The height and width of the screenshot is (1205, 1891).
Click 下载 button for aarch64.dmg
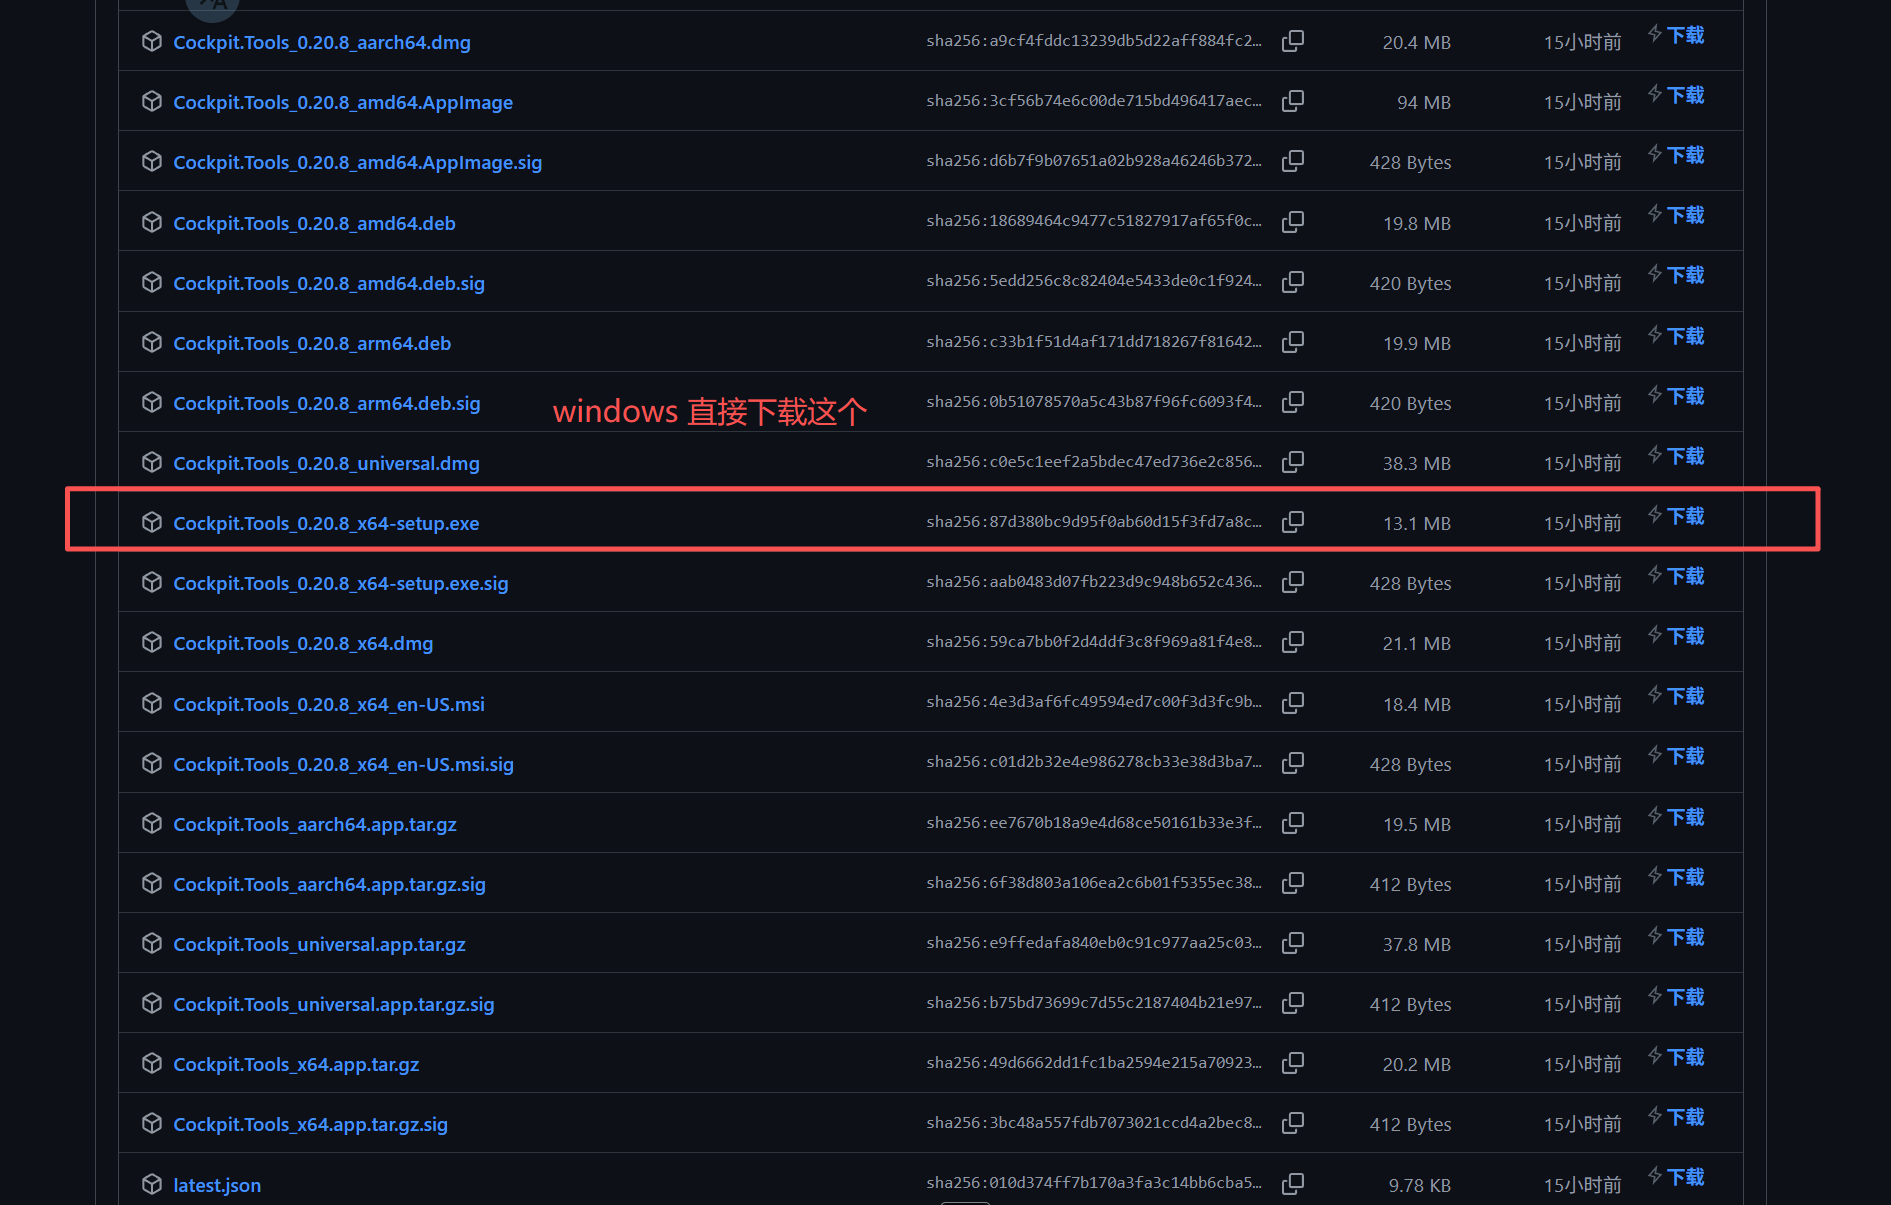tap(1676, 35)
